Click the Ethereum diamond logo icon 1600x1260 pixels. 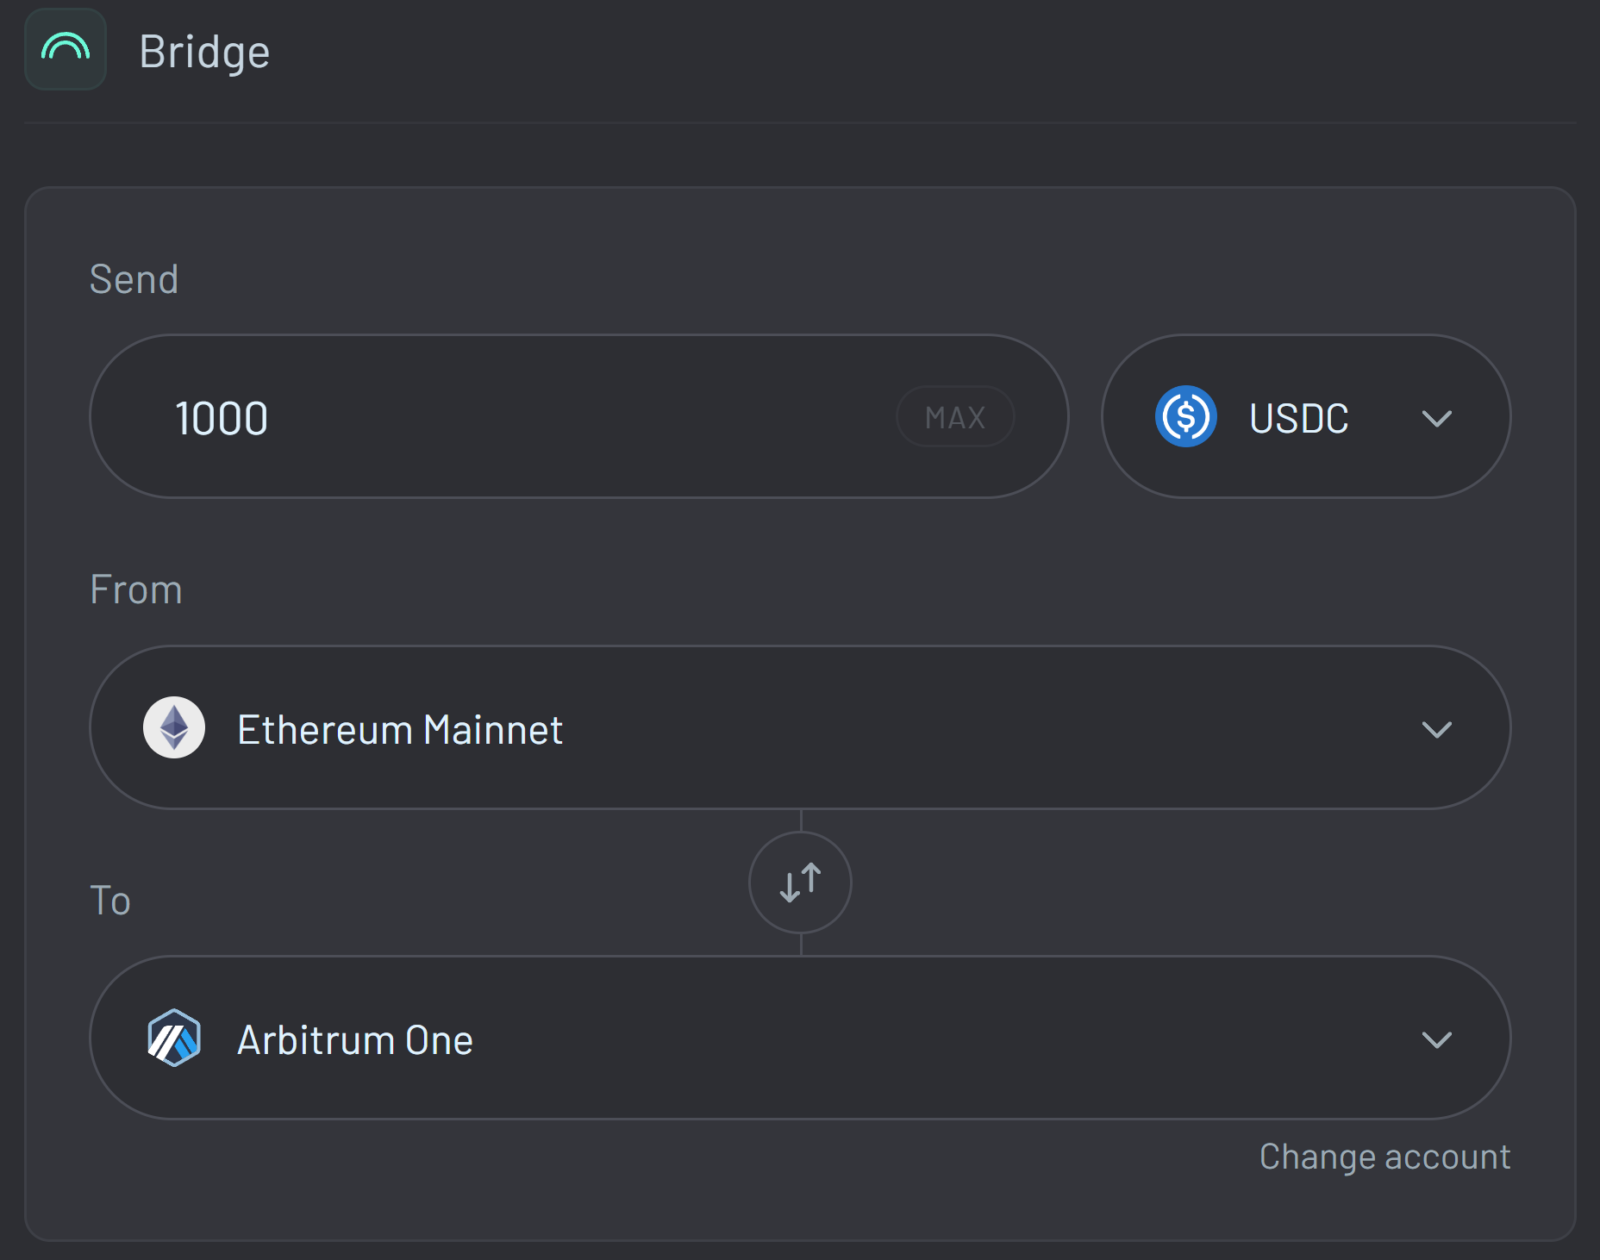174,728
